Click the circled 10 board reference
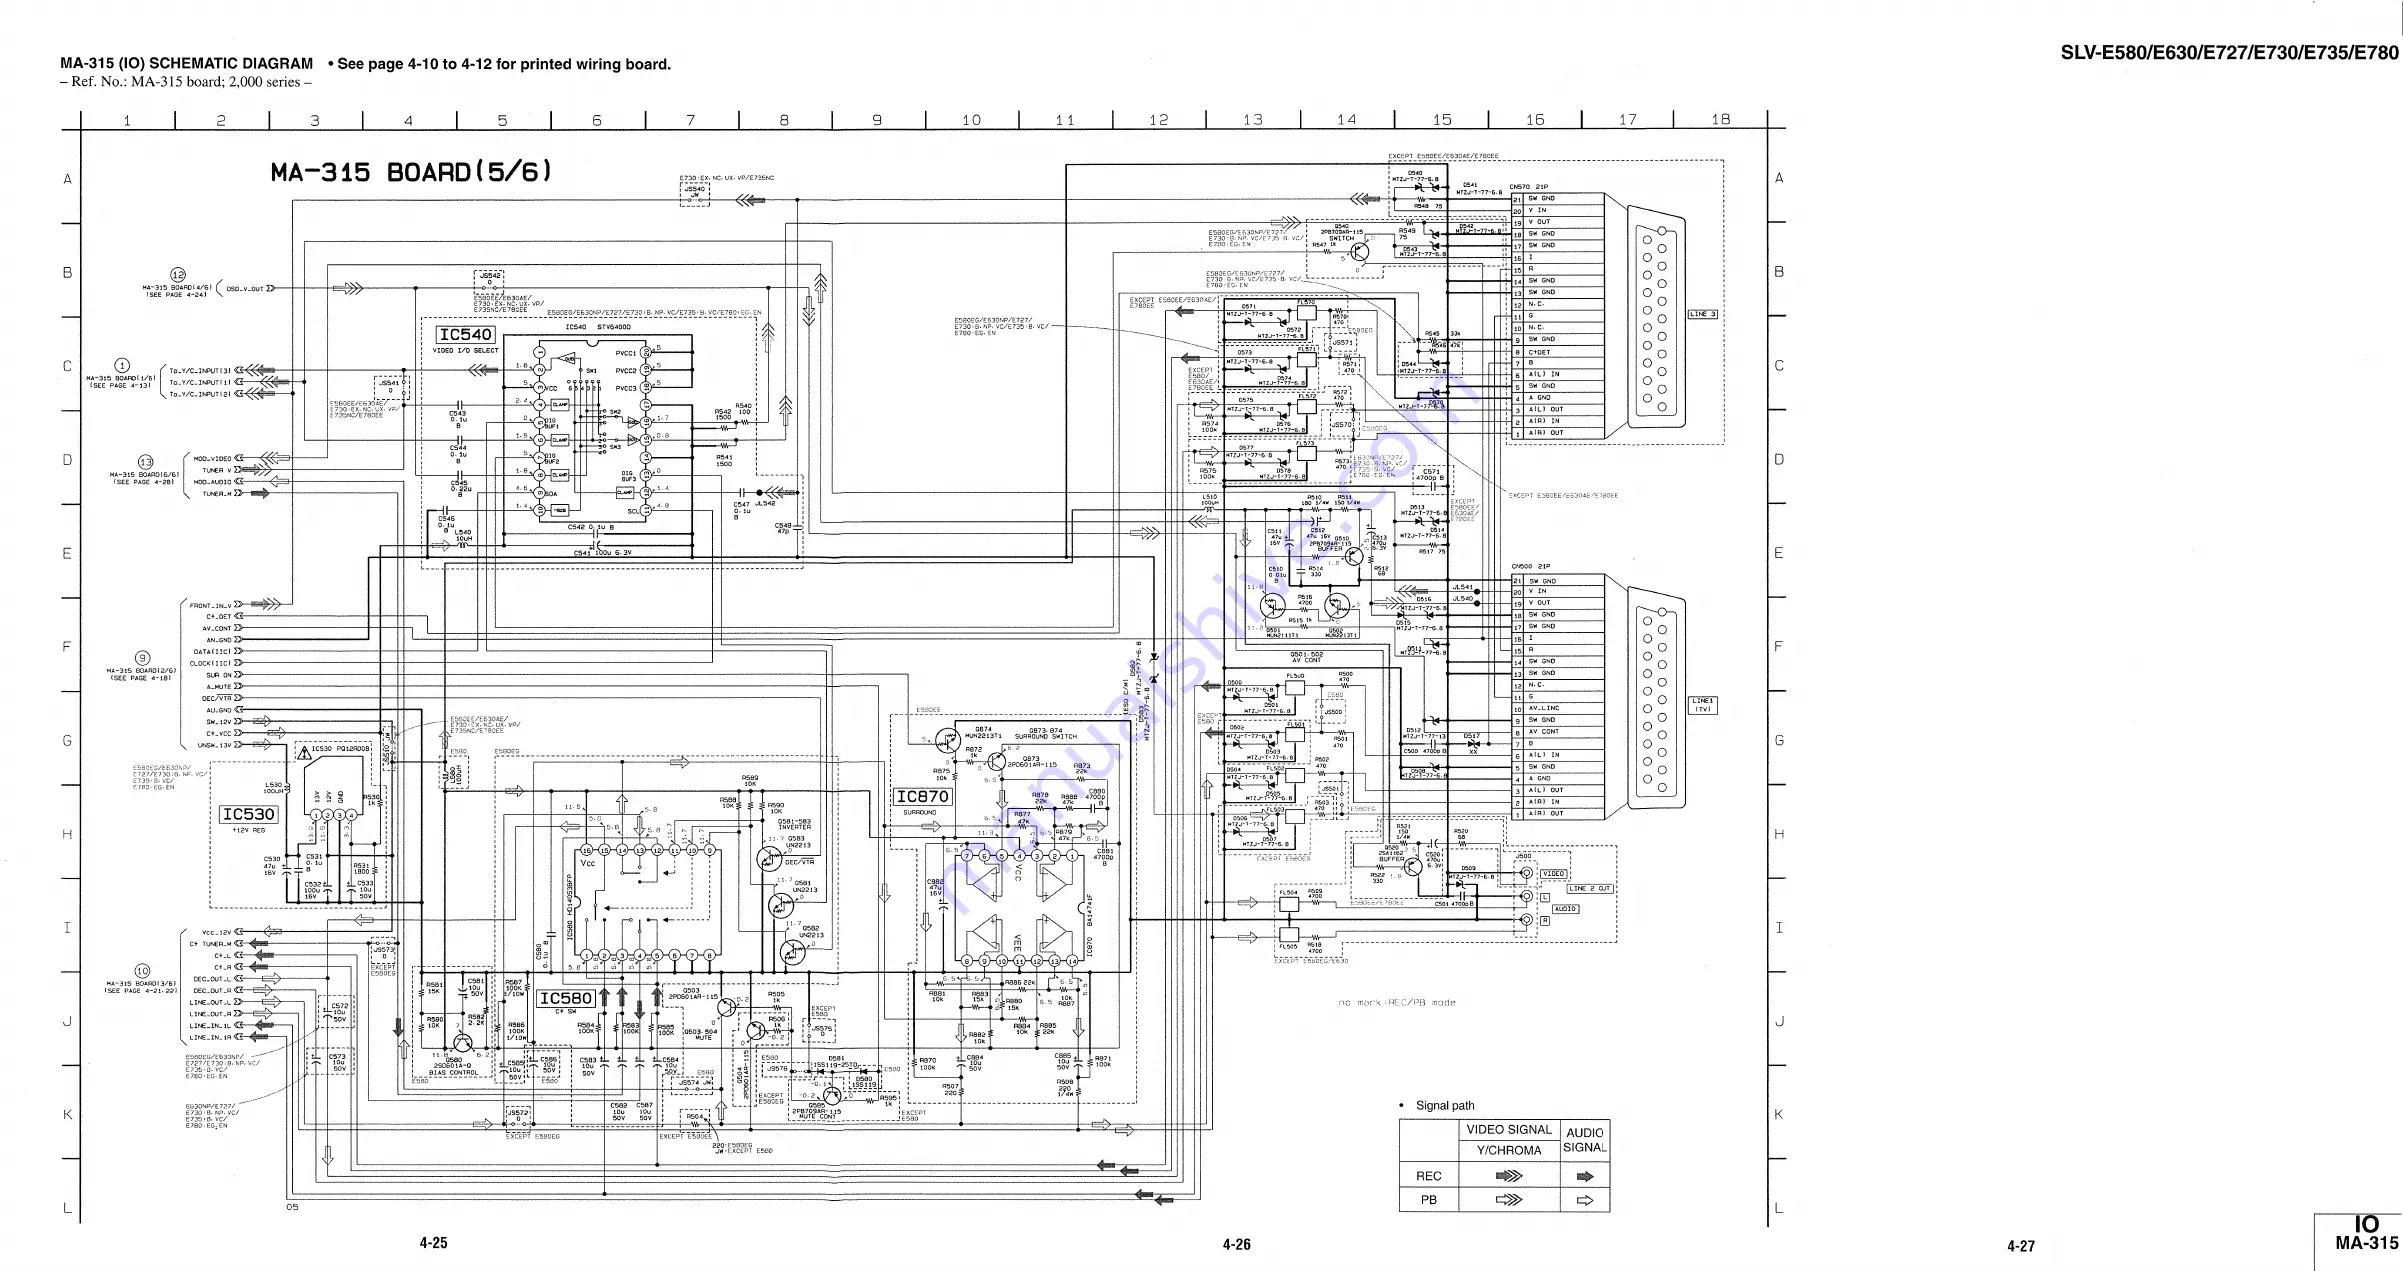The image size is (2403, 1271). 142,971
